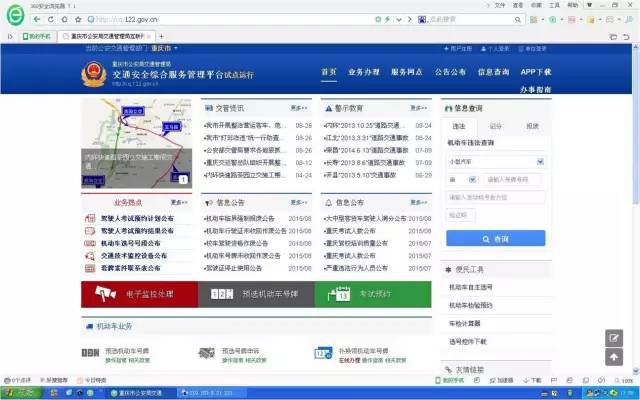Switch to the 报废 query tab
The image size is (640, 400).
[532, 127]
